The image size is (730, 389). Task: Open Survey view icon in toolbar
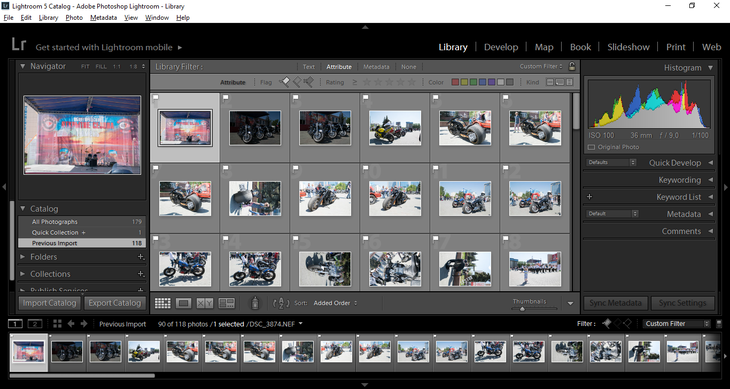point(227,303)
